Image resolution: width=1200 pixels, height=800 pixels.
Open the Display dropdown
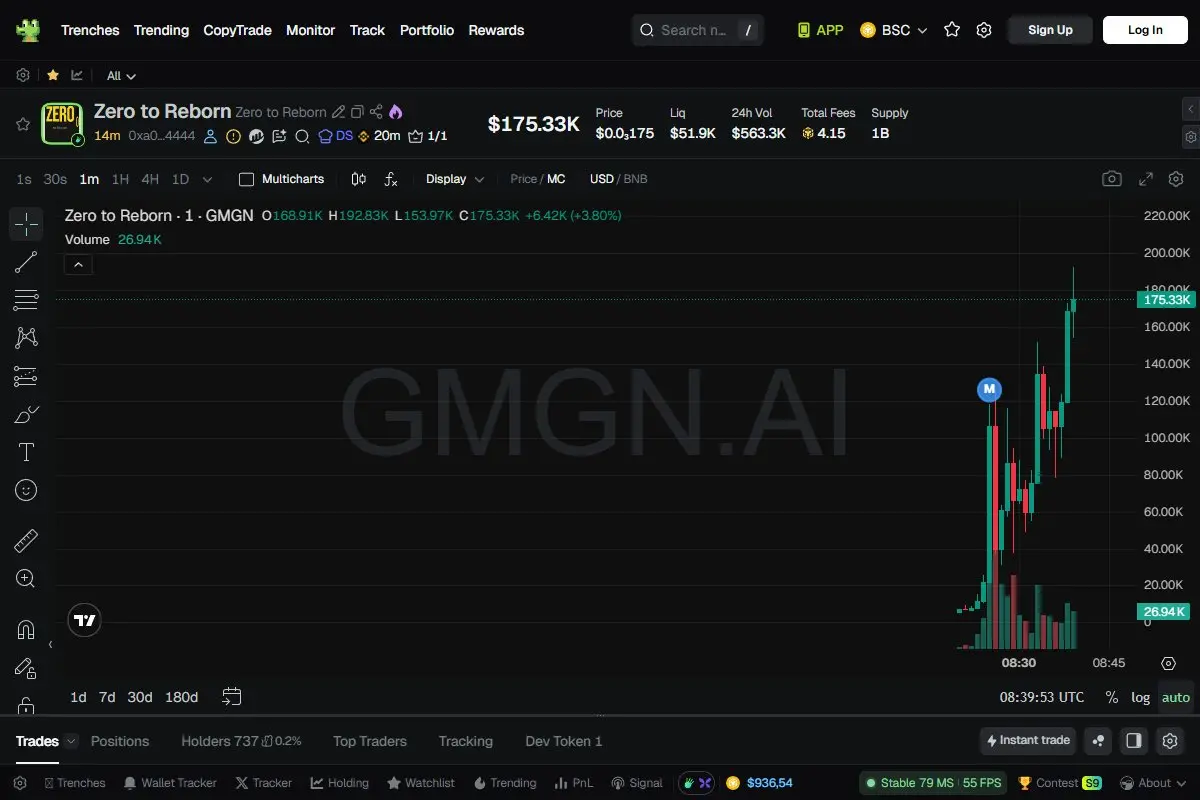click(455, 179)
